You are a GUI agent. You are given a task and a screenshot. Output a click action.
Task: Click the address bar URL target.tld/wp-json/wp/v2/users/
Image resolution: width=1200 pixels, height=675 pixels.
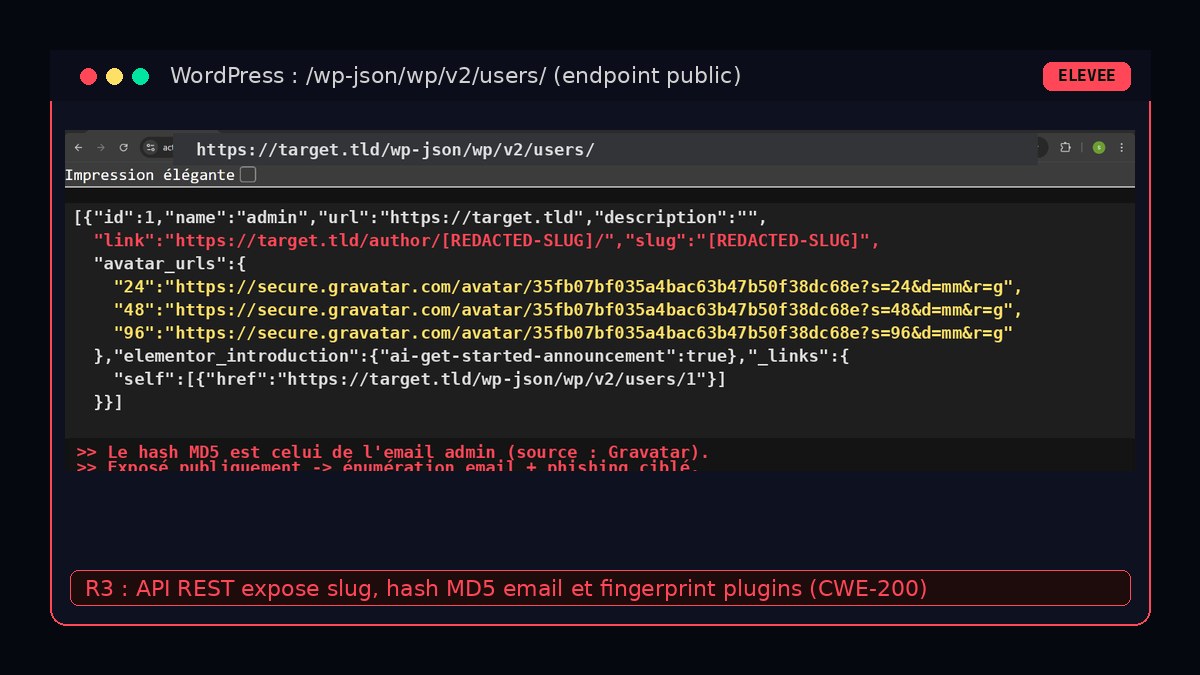point(395,150)
